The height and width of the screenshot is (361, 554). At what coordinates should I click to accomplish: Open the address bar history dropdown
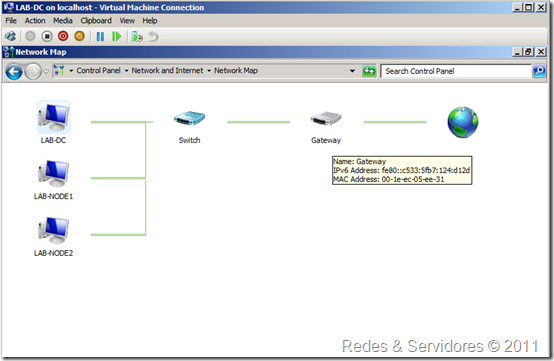352,71
